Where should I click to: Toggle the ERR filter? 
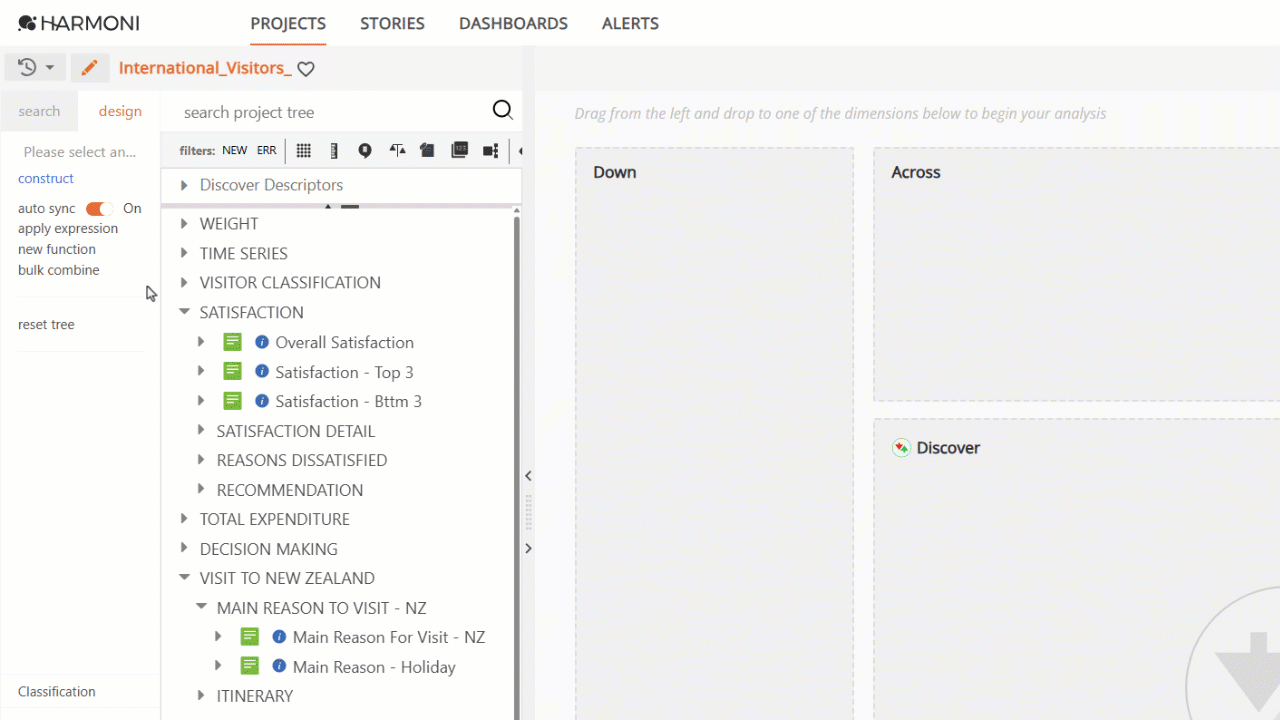tap(267, 151)
